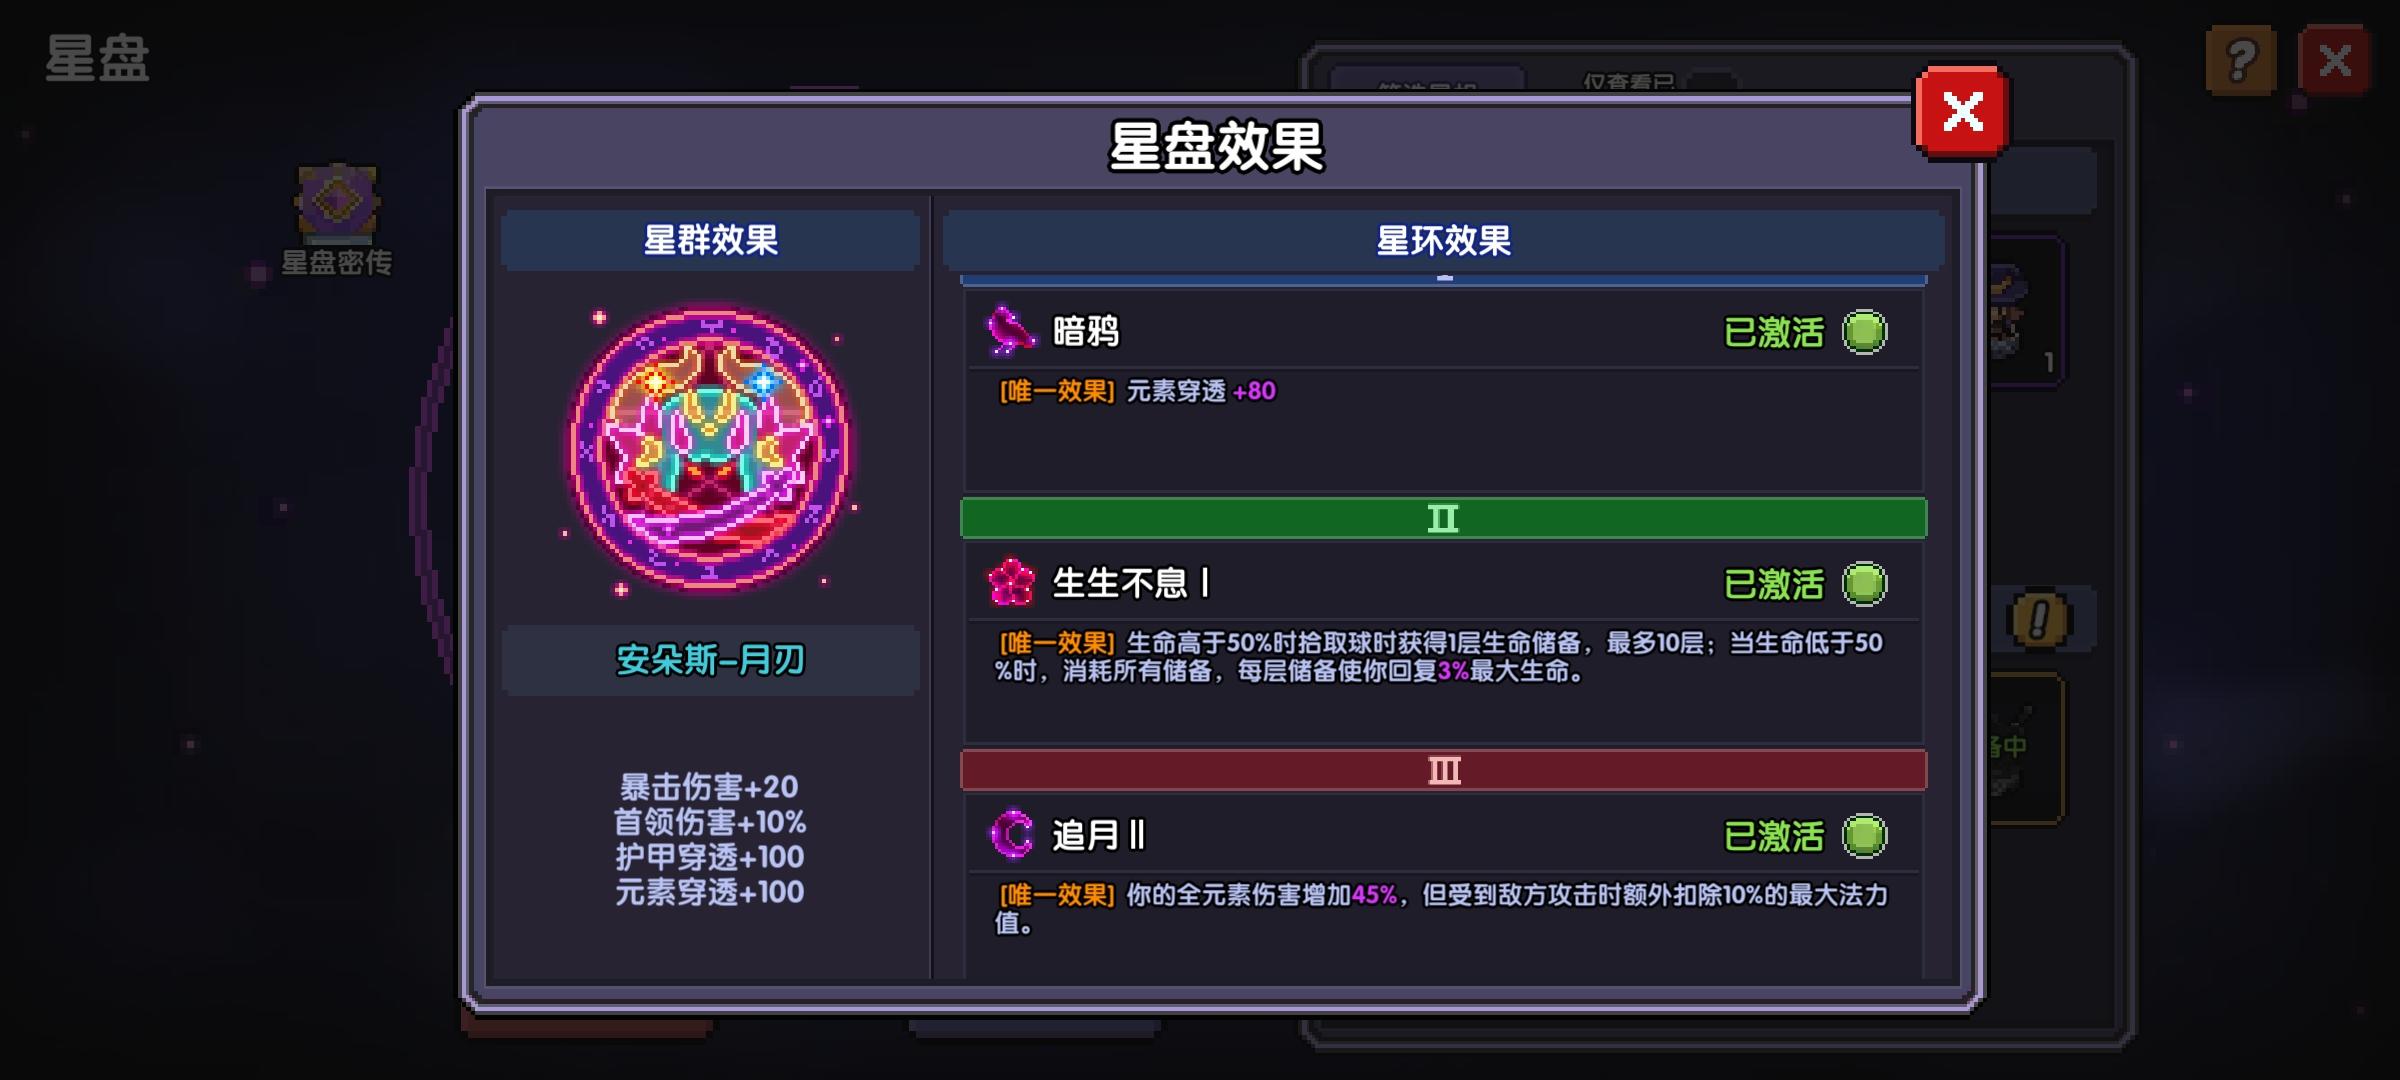This screenshot has height=1080, width=2400.
Task: Select the 星群效果 header tab
Action: point(710,240)
